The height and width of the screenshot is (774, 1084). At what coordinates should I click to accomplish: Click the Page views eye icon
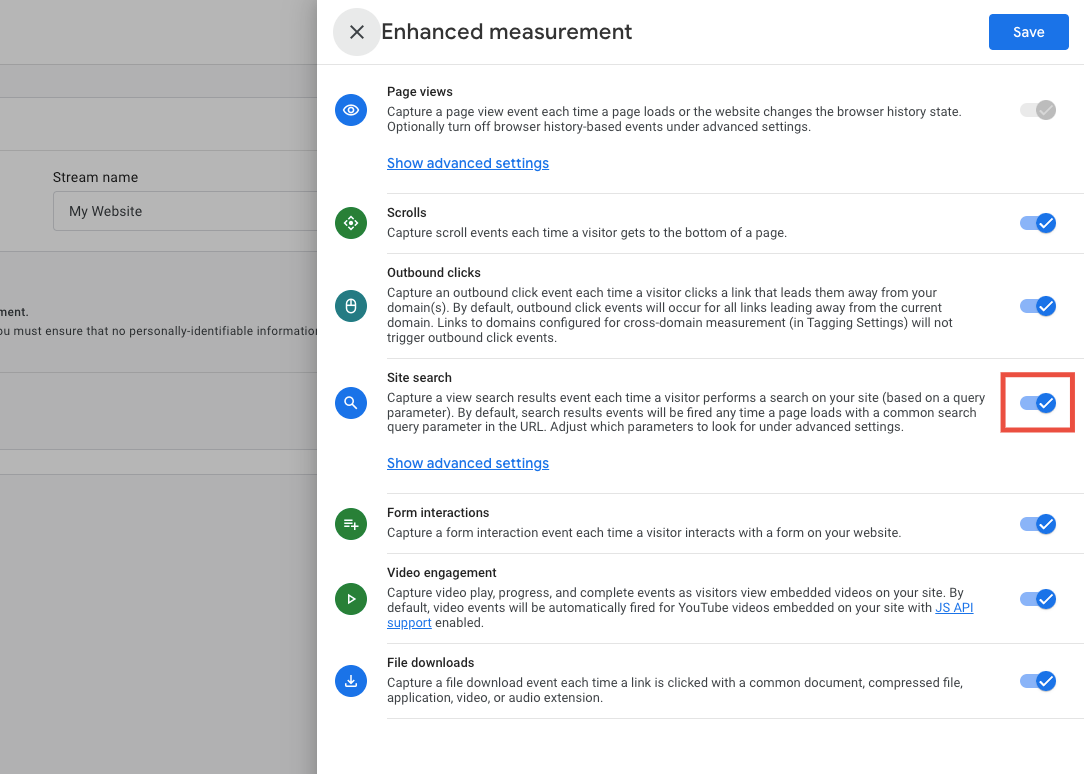coord(351,110)
